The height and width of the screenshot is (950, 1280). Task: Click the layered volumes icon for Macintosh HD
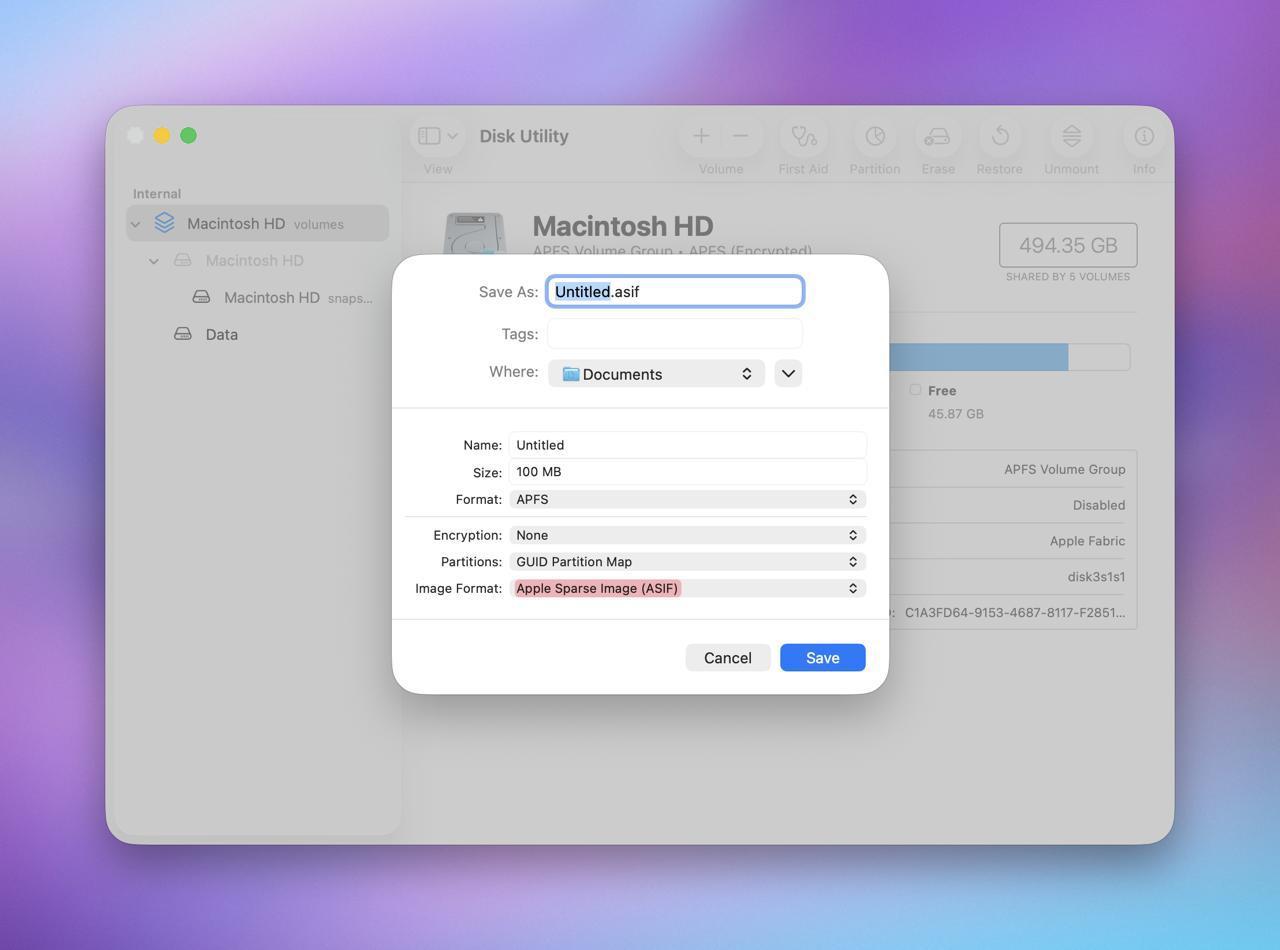click(164, 223)
